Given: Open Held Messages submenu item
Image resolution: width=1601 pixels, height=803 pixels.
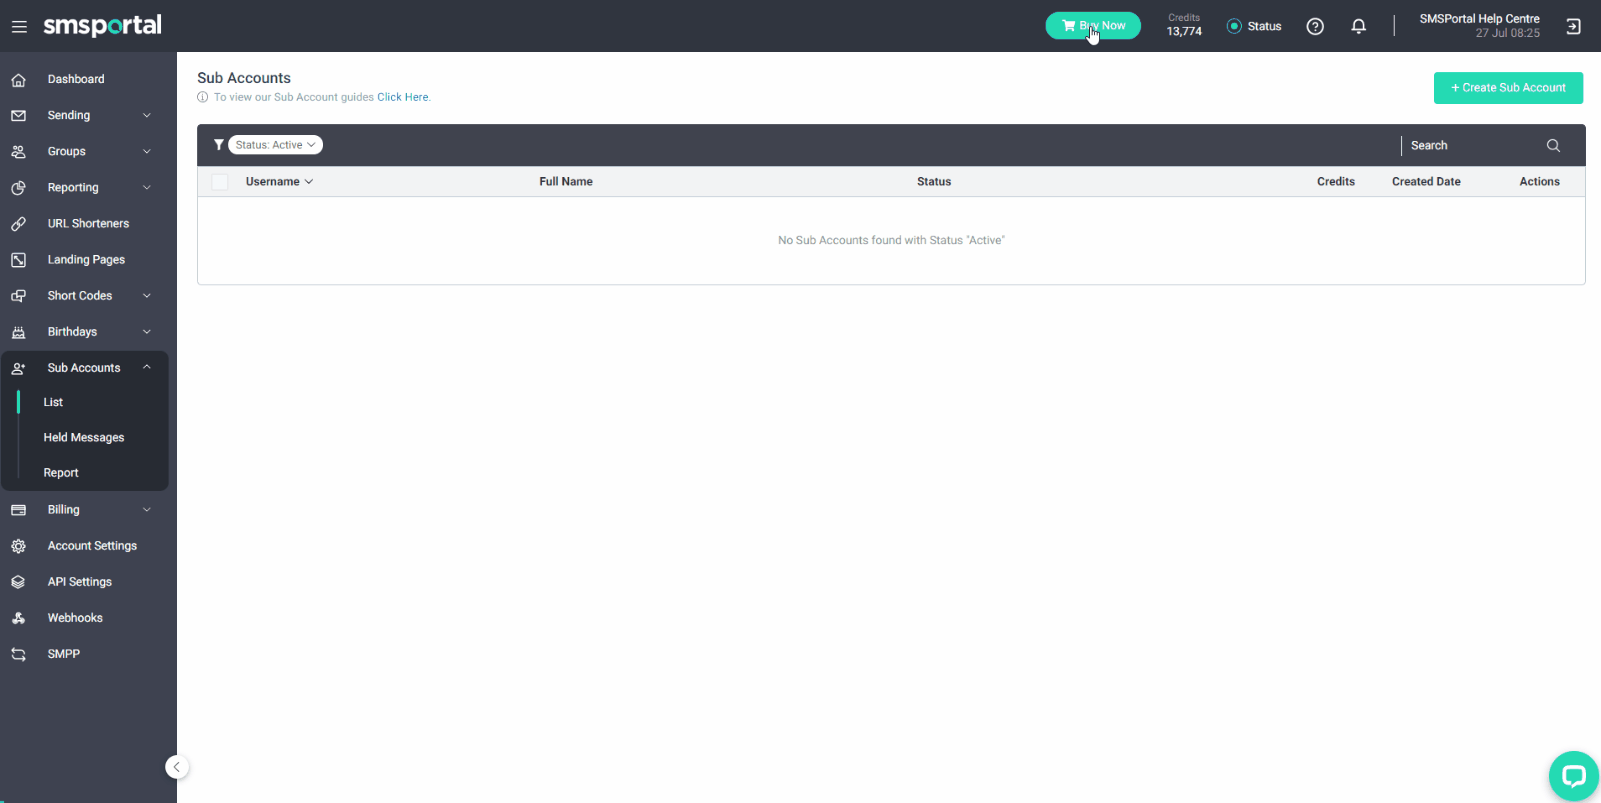Looking at the screenshot, I should 84,438.
